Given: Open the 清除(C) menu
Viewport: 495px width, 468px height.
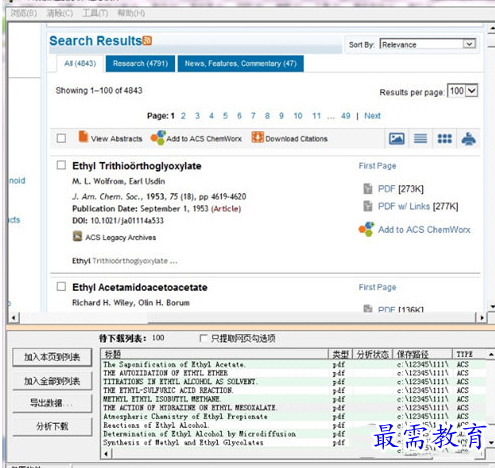Looking at the screenshot, I should [60, 13].
